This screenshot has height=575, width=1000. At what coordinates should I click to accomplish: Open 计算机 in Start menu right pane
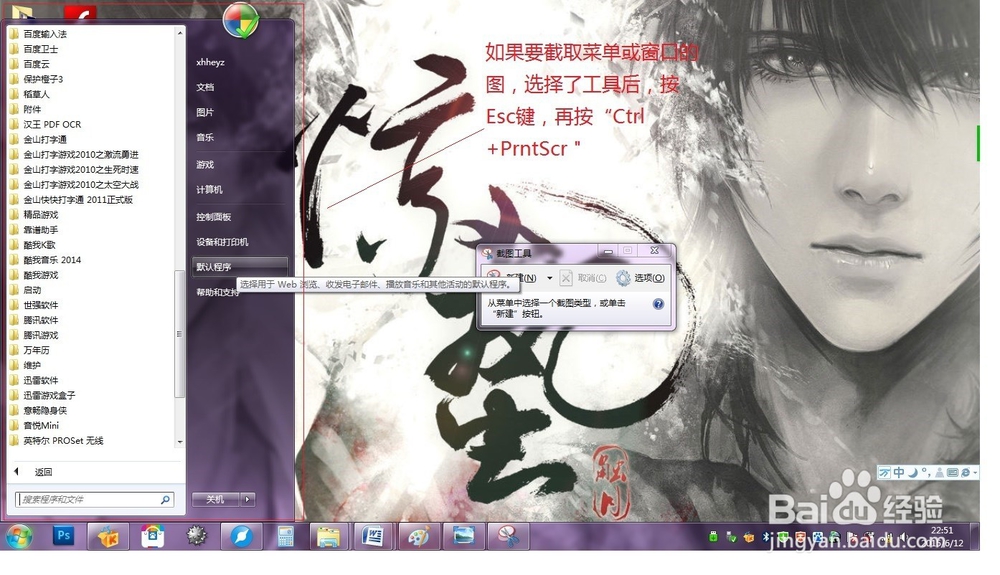coord(209,189)
